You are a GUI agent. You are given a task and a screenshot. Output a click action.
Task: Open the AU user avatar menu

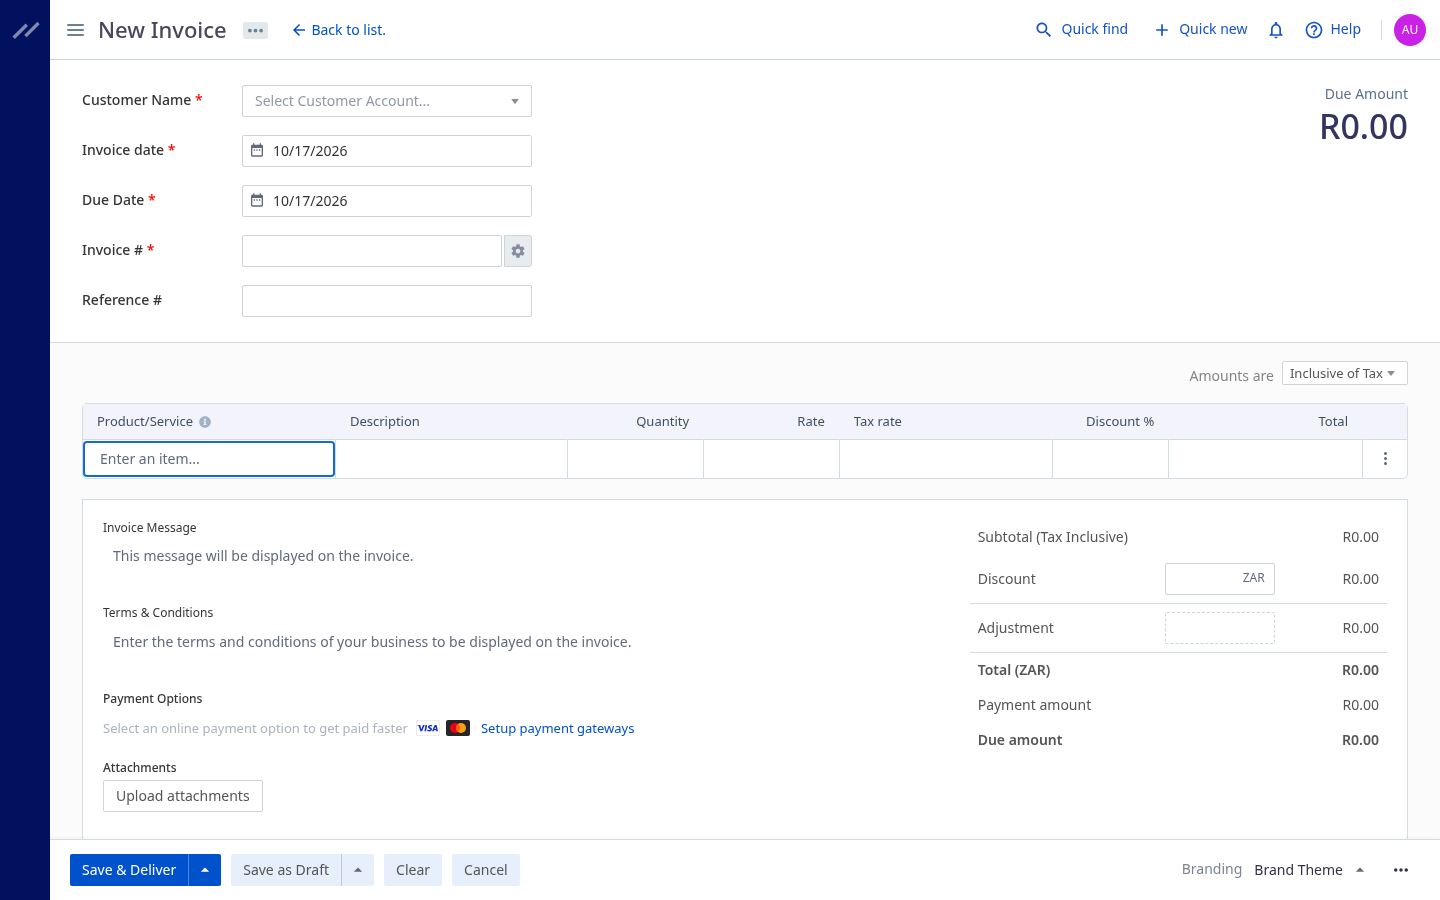pyautogui.click(x=1410, y=30)
